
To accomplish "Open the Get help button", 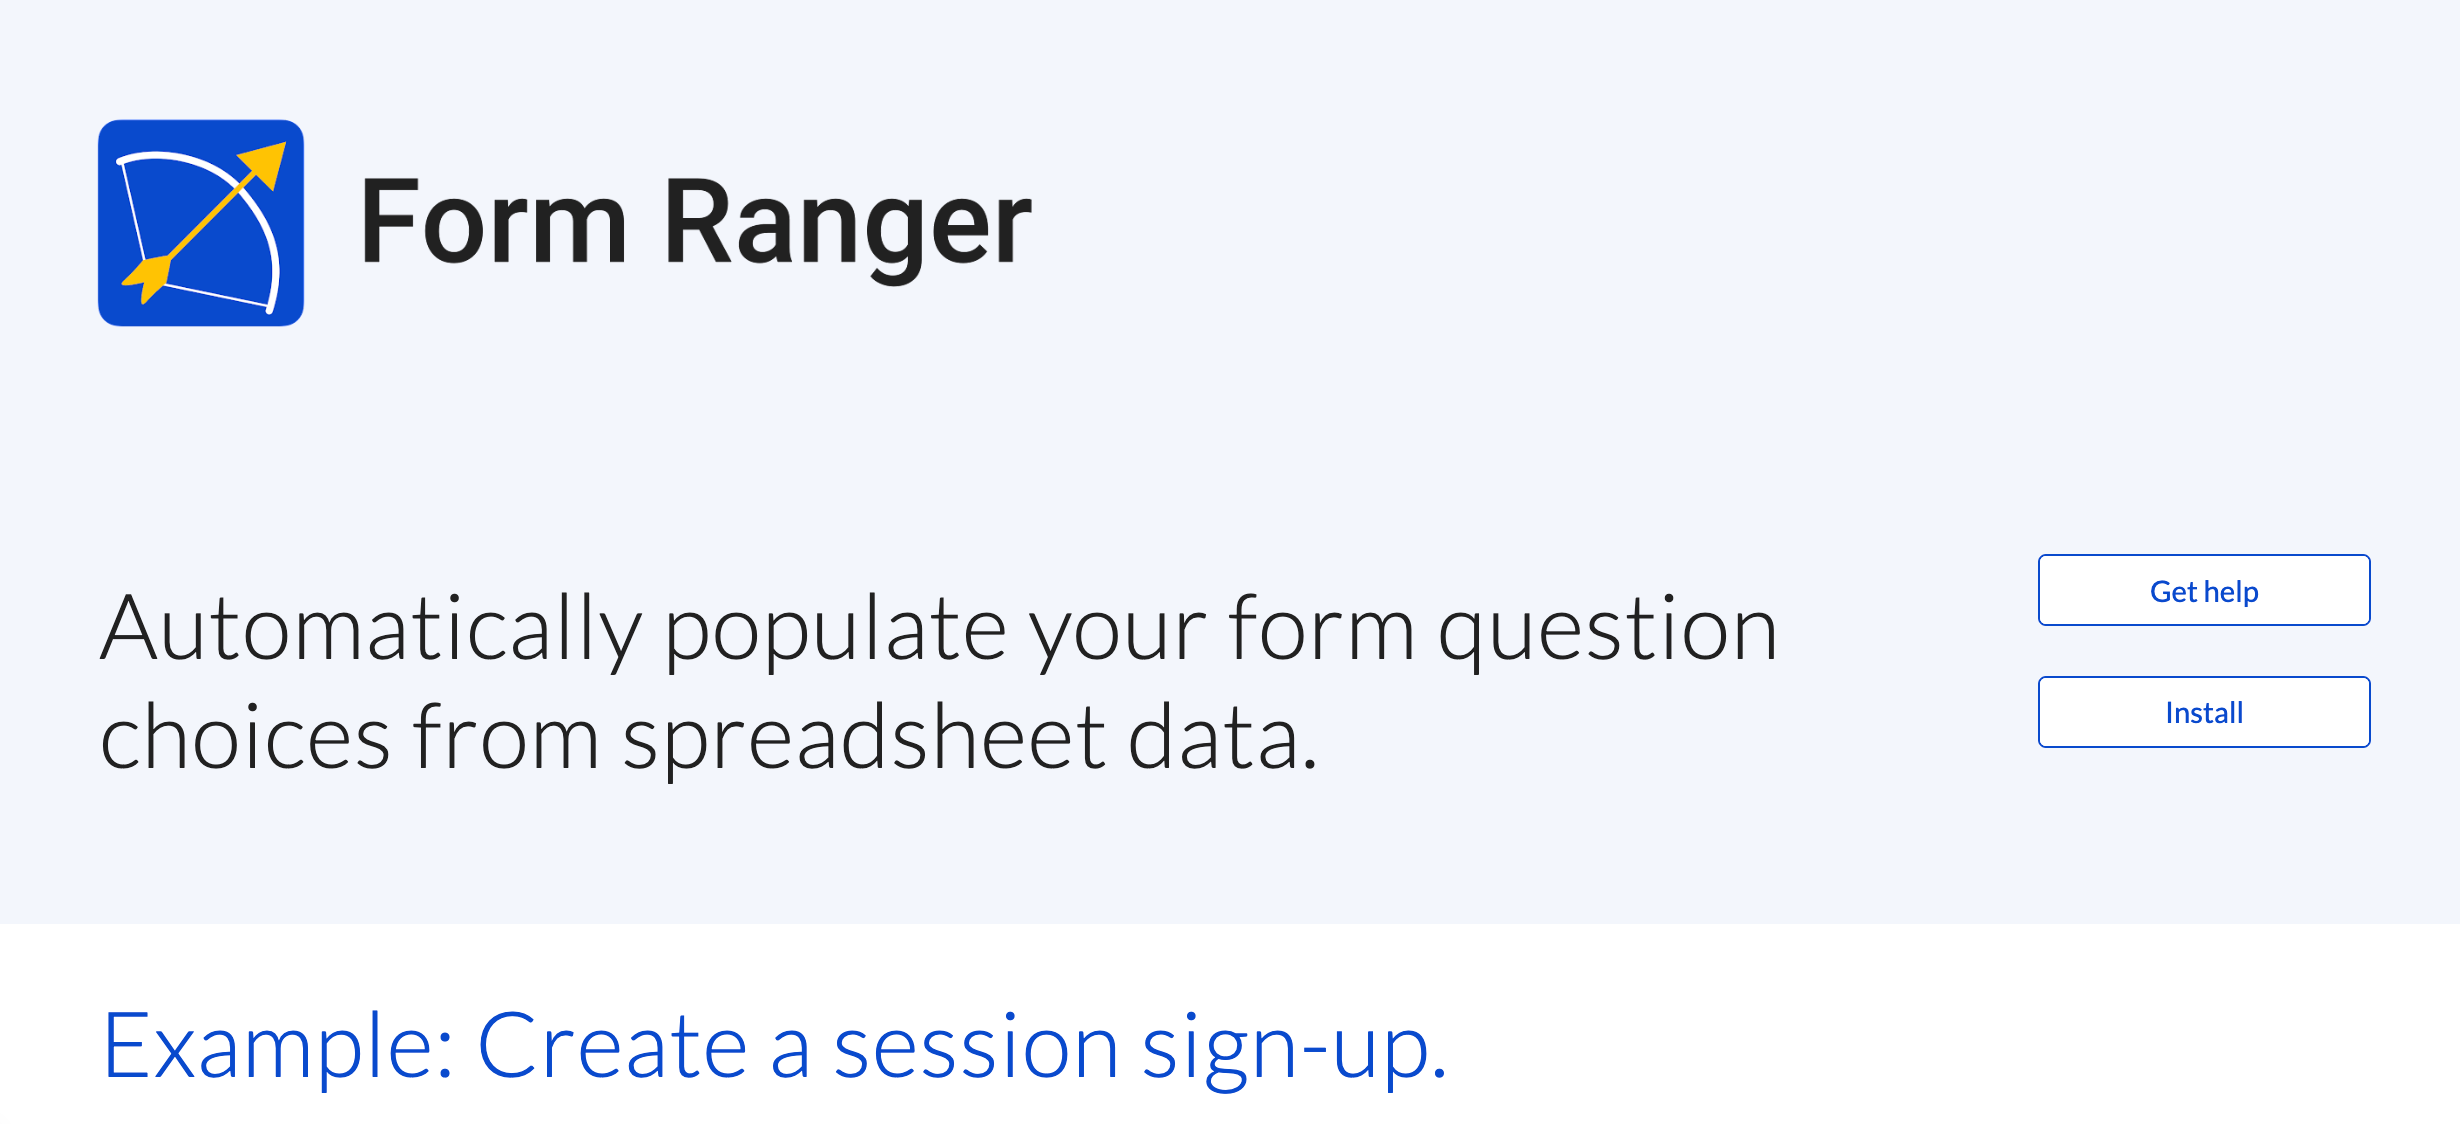I will [x=2204, y=590].
